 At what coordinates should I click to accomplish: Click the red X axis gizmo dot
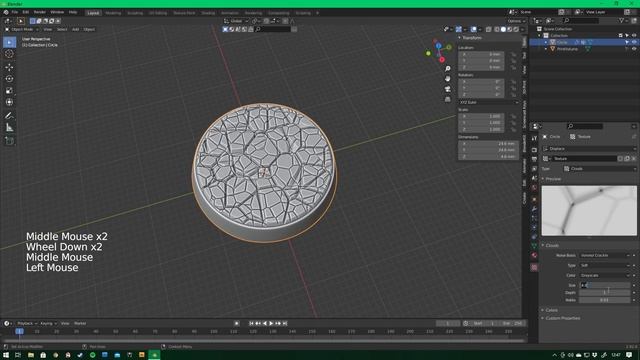point(442,60)
